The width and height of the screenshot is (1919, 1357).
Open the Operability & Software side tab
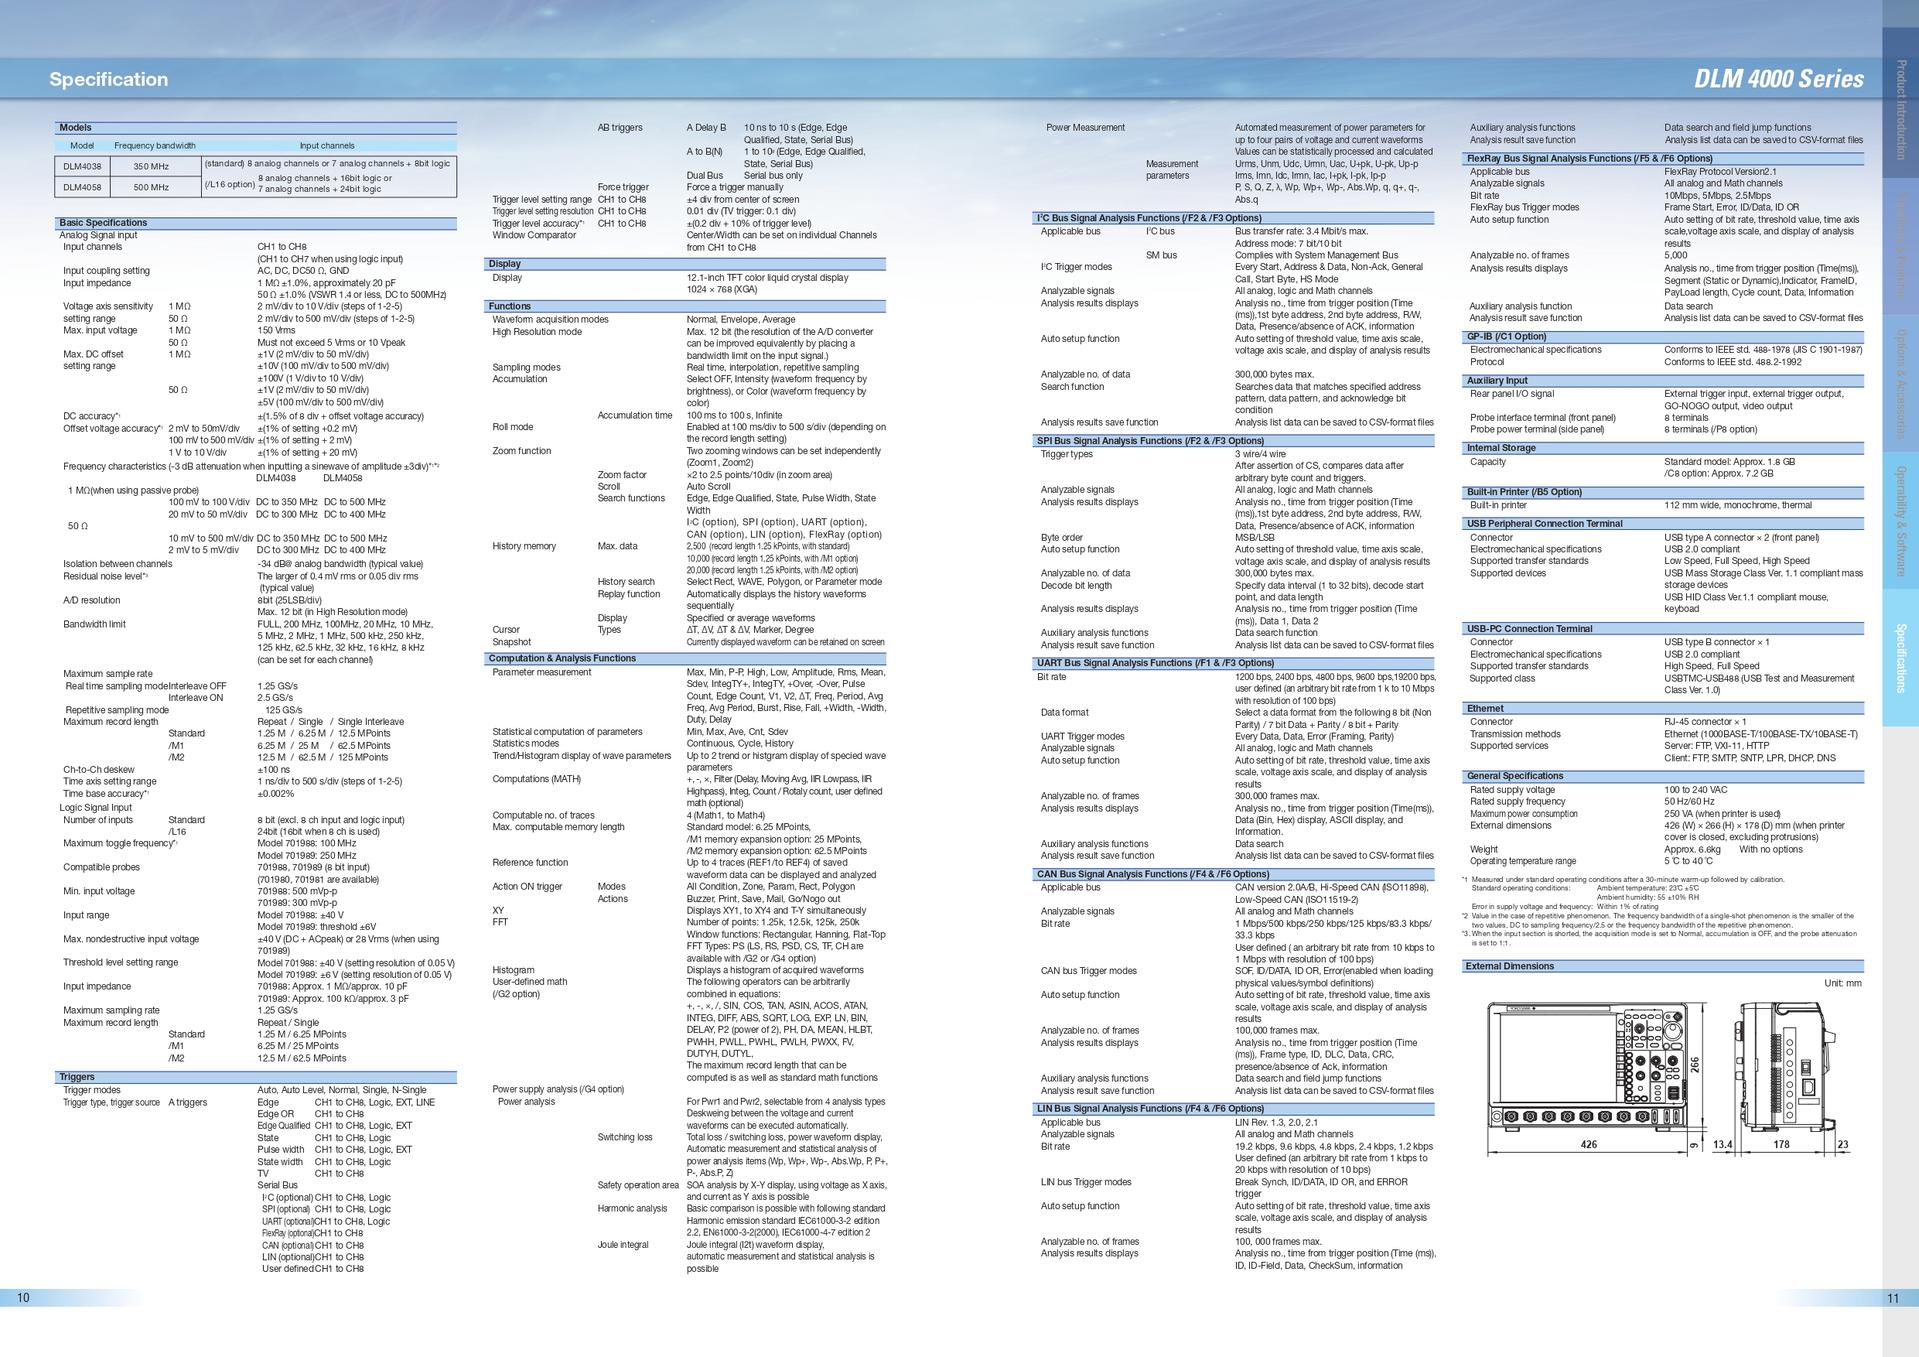[1900, 521]
